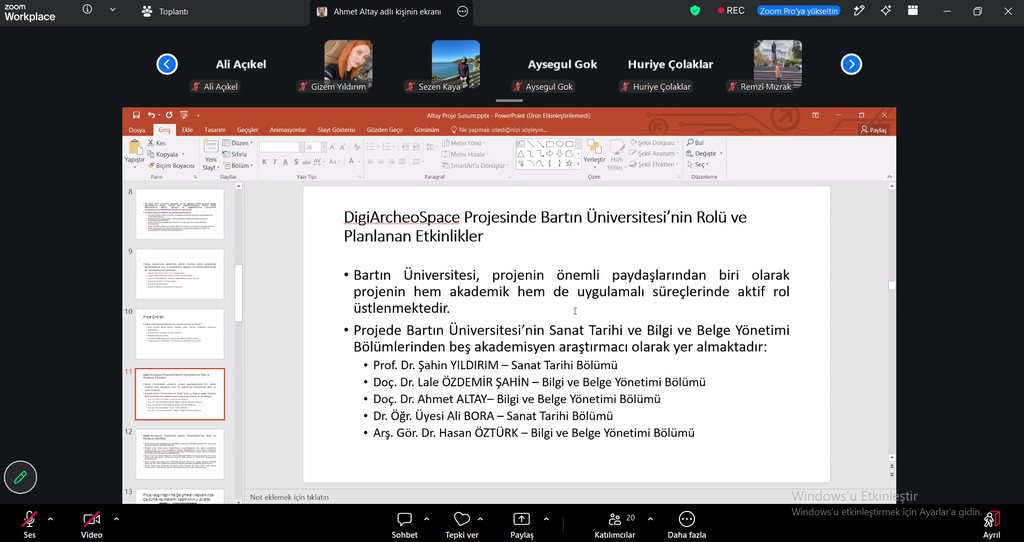This screenshot has width=1024, height=542.
Task: Open the Bölüm section dropdown
Action: pyautogui.click(x=238, y=166)
